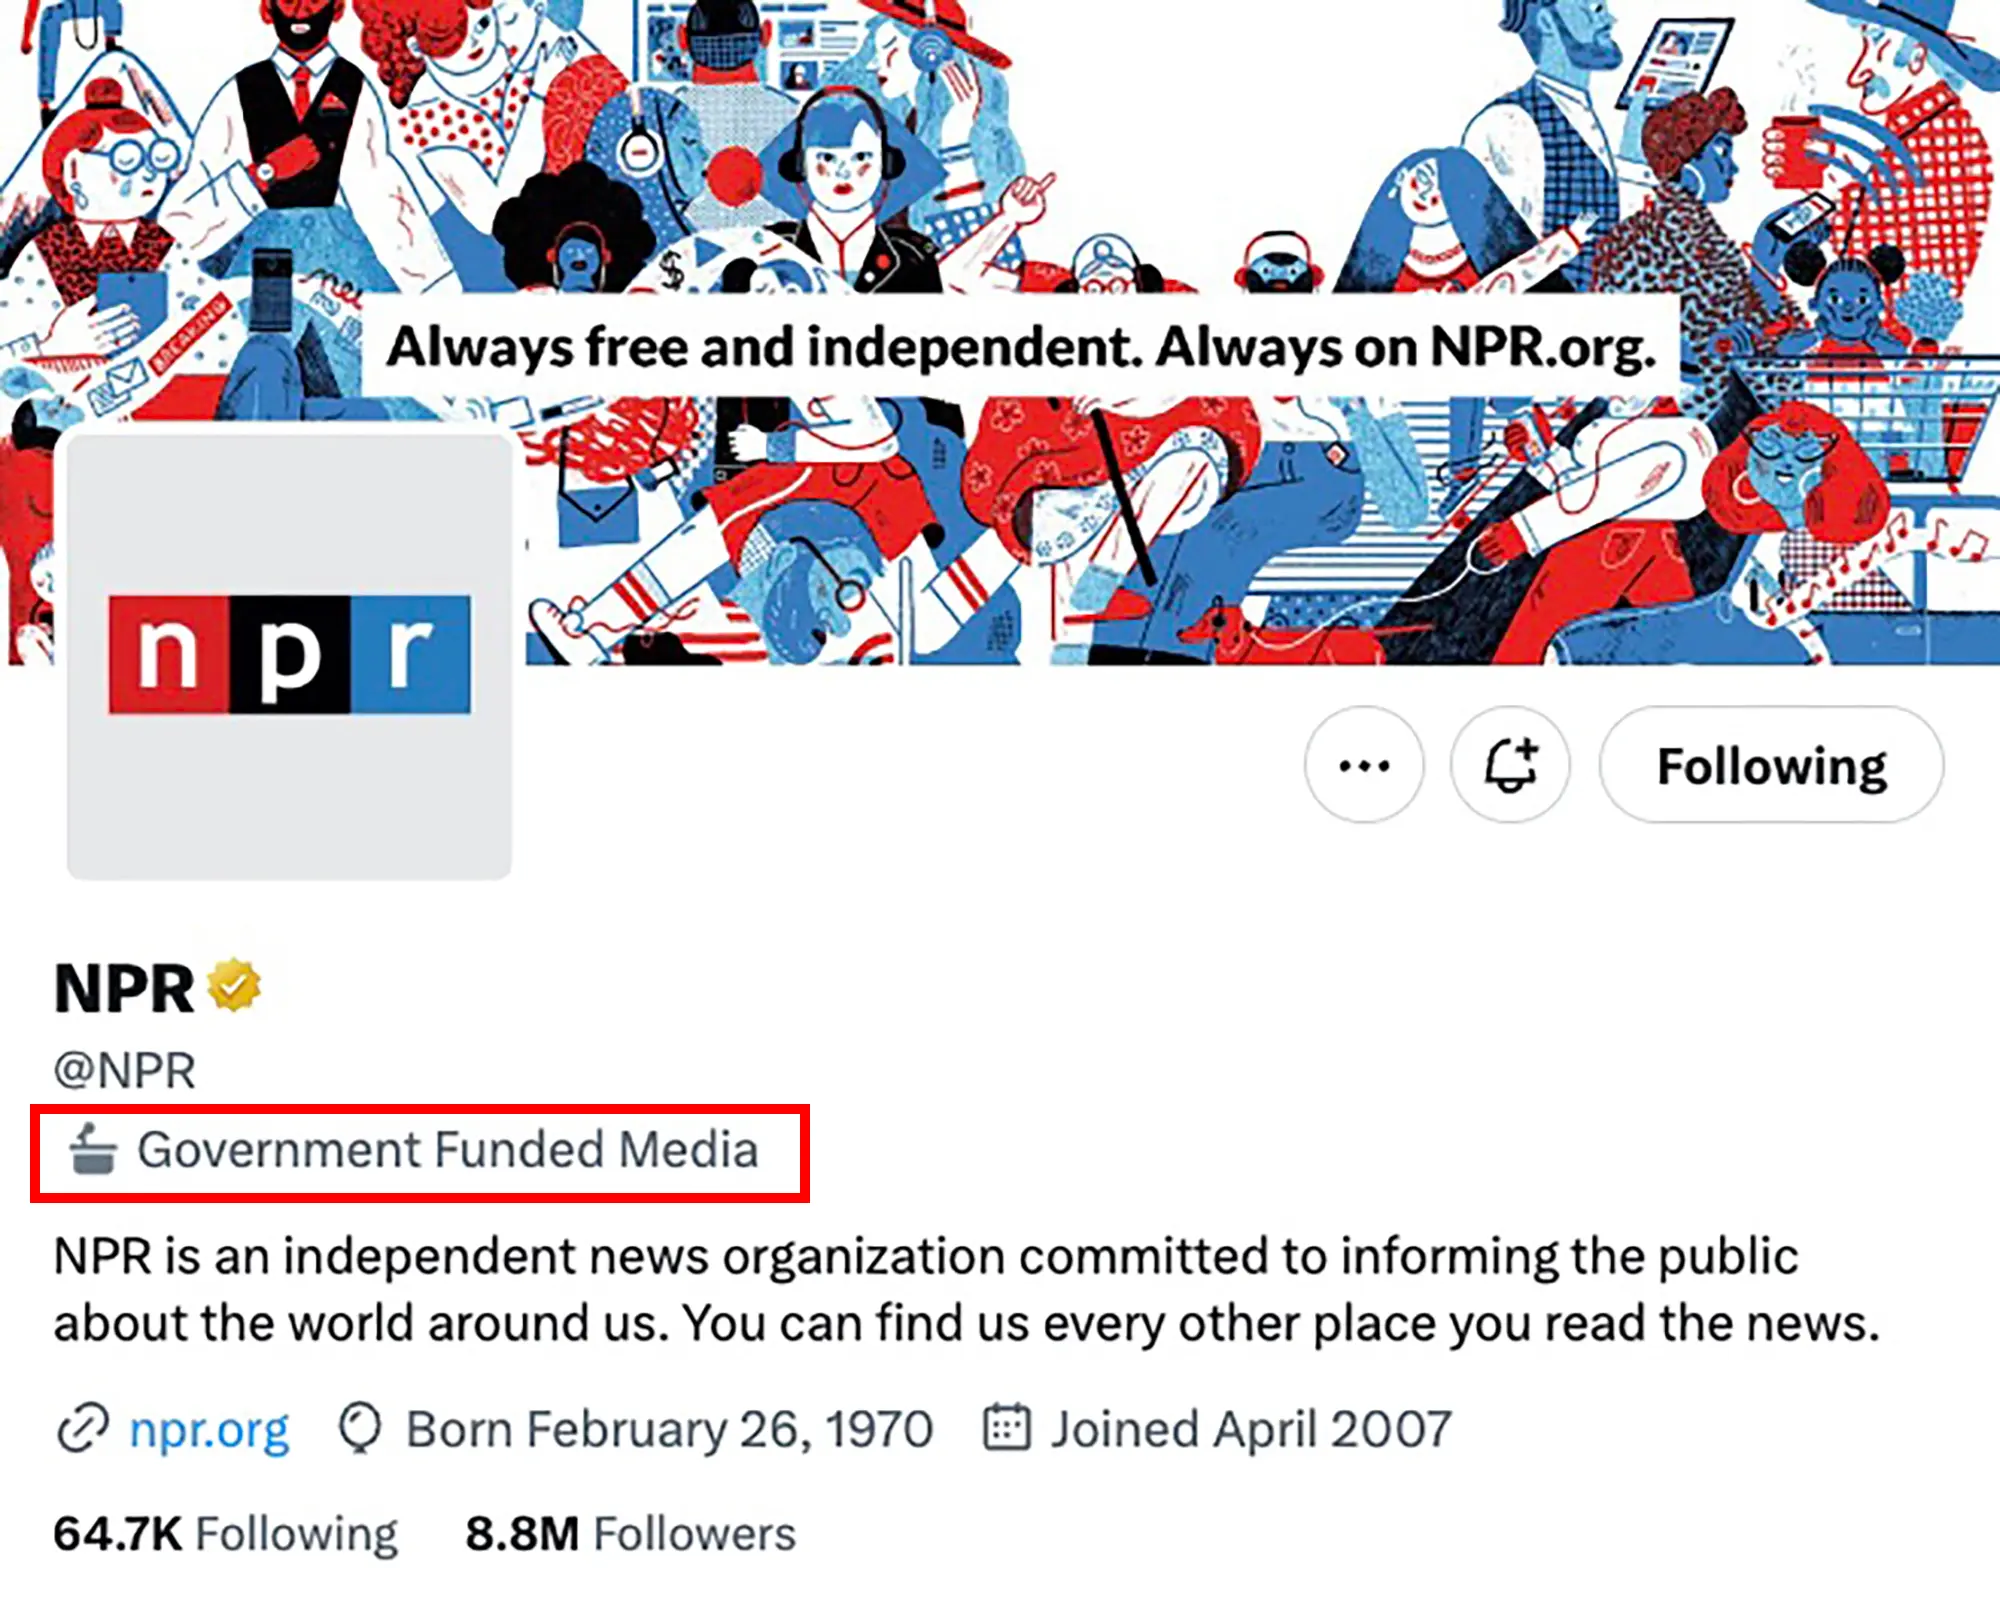This screenshot has width=2000, height=1599.
Task: Click the Born February 26, 1970 text
Action: [x=669, y=1429]
